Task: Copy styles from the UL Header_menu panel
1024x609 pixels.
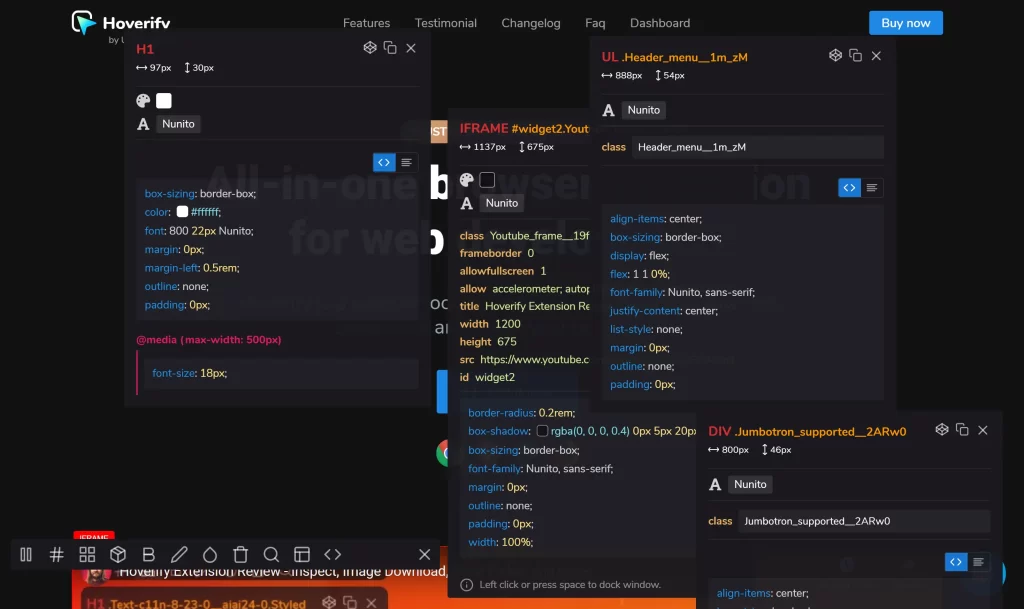Action: 856,55
